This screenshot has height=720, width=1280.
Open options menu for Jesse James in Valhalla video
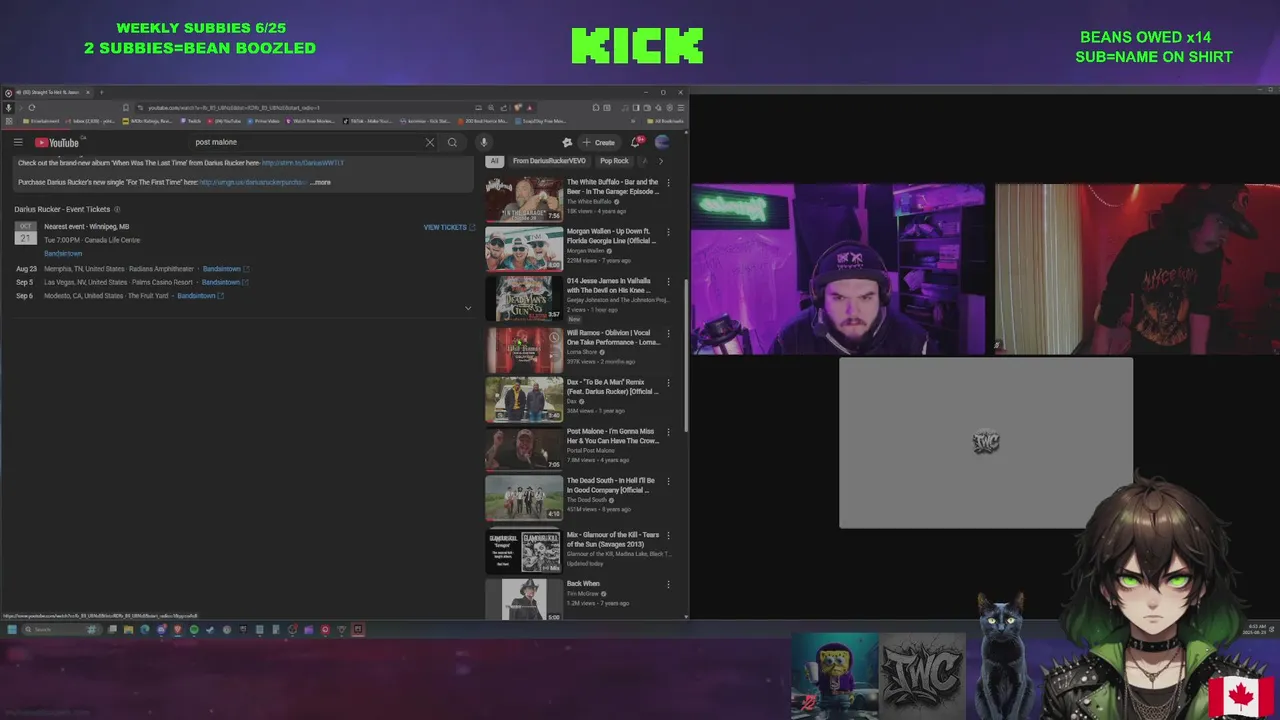click(x=669, y=282)
